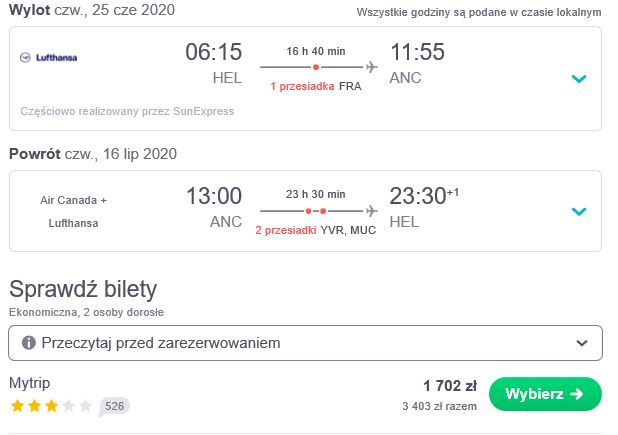
Task: Click the 2 przesiadki link
Action: click(x=286, y=230)
